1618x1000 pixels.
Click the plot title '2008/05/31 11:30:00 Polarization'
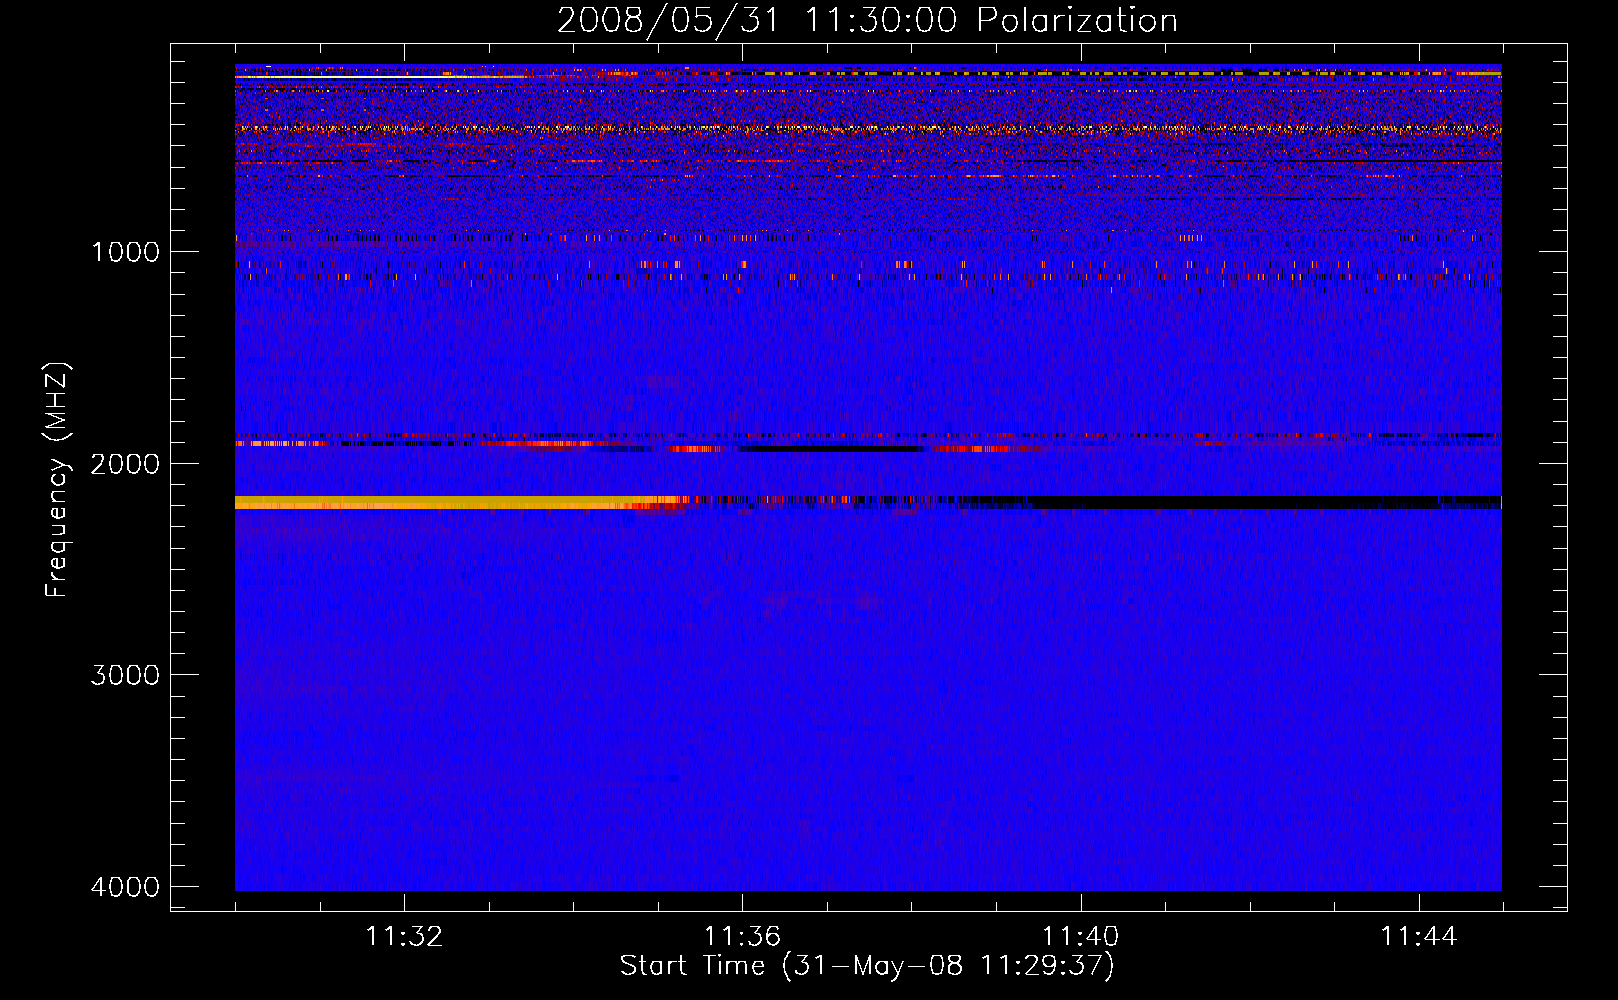pyautogui.click(x=867, y=20)
